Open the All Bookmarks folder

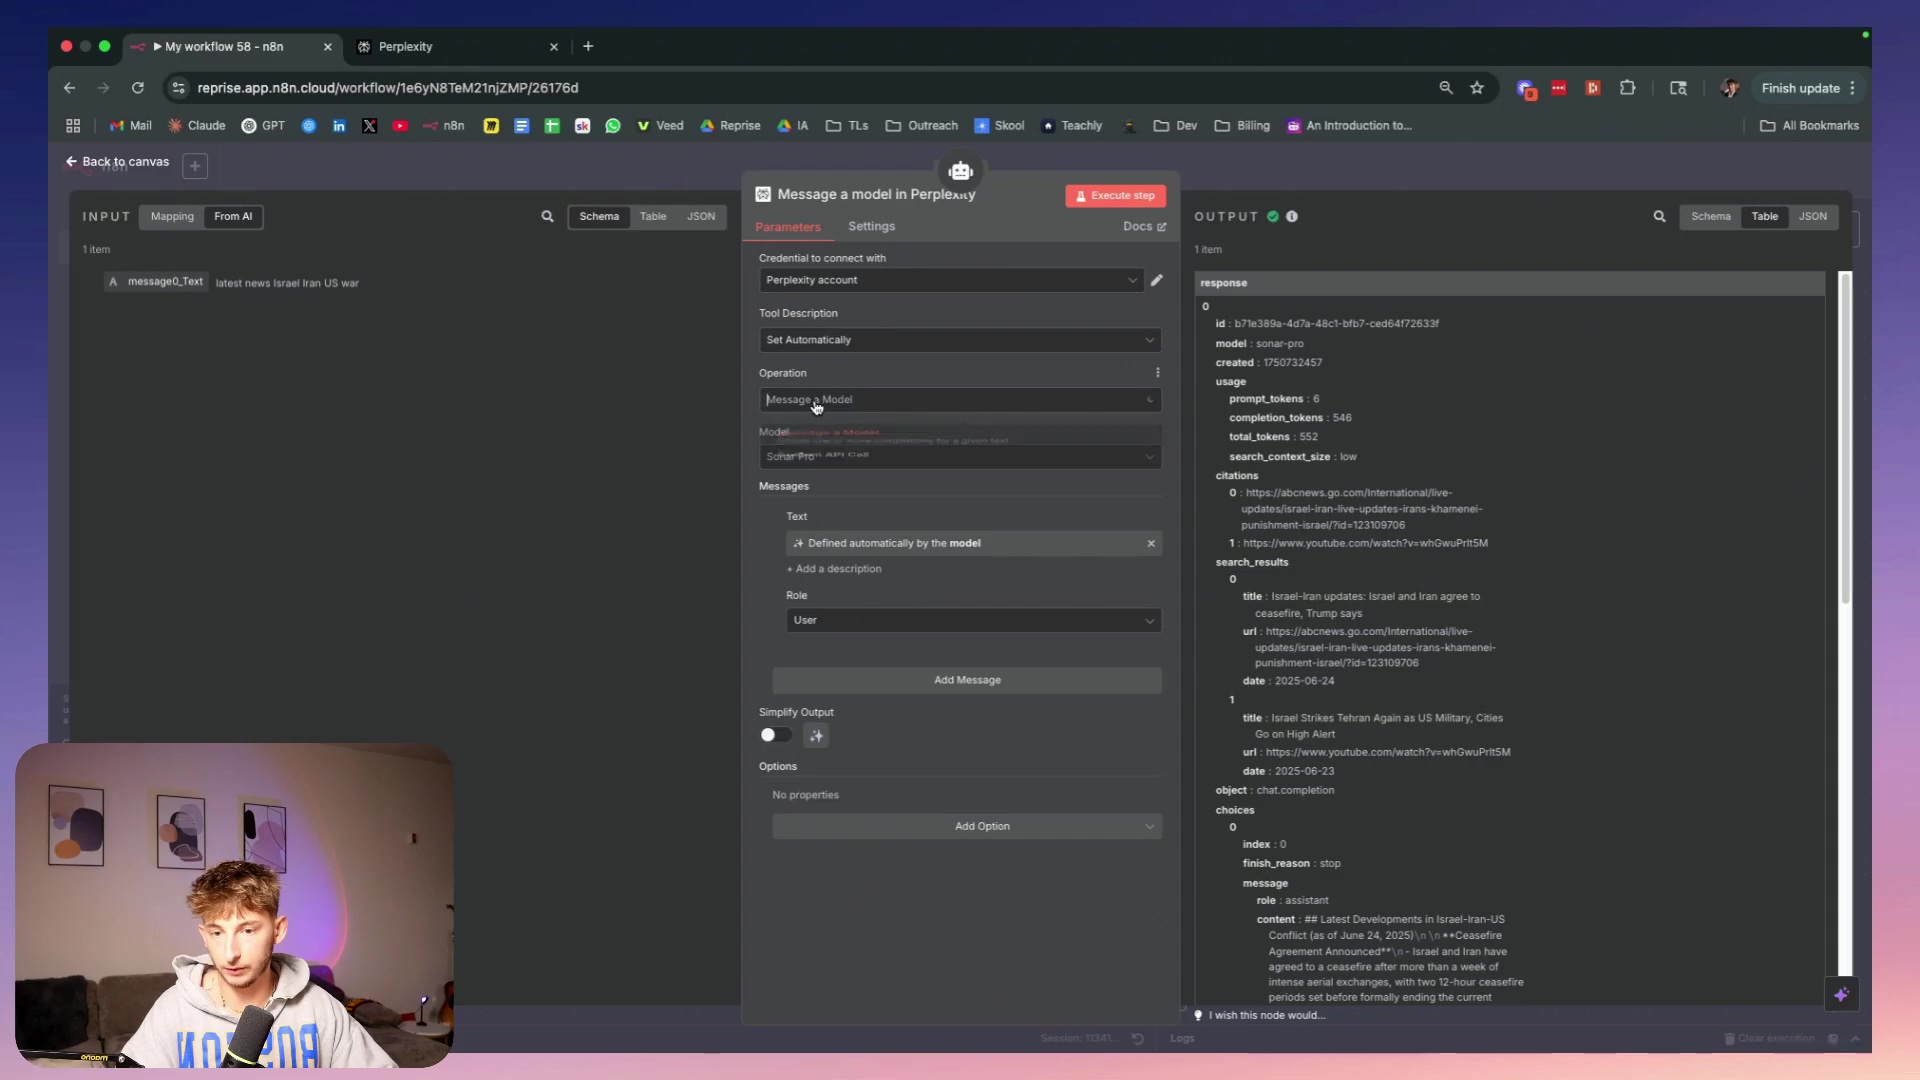(1809, 126)
